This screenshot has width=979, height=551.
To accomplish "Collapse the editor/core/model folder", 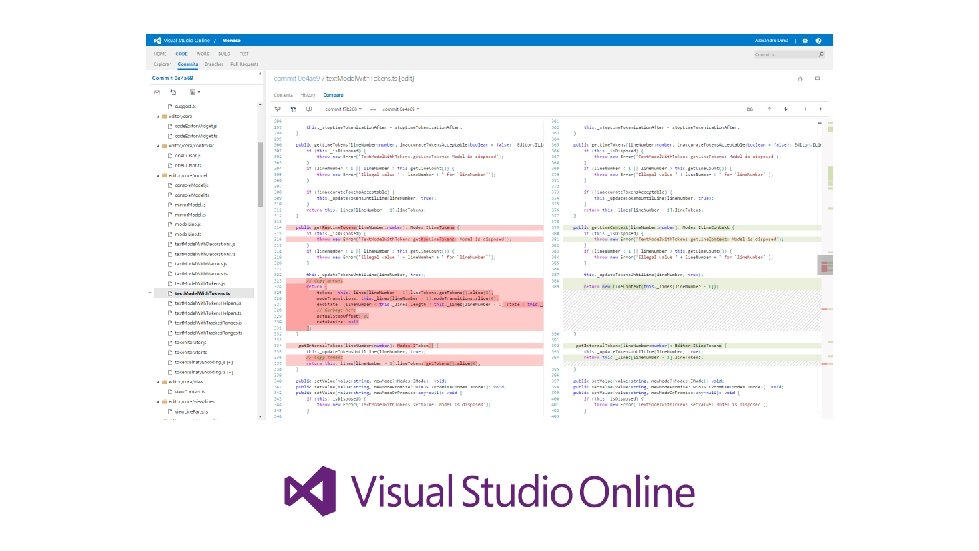I will point(158,176).
